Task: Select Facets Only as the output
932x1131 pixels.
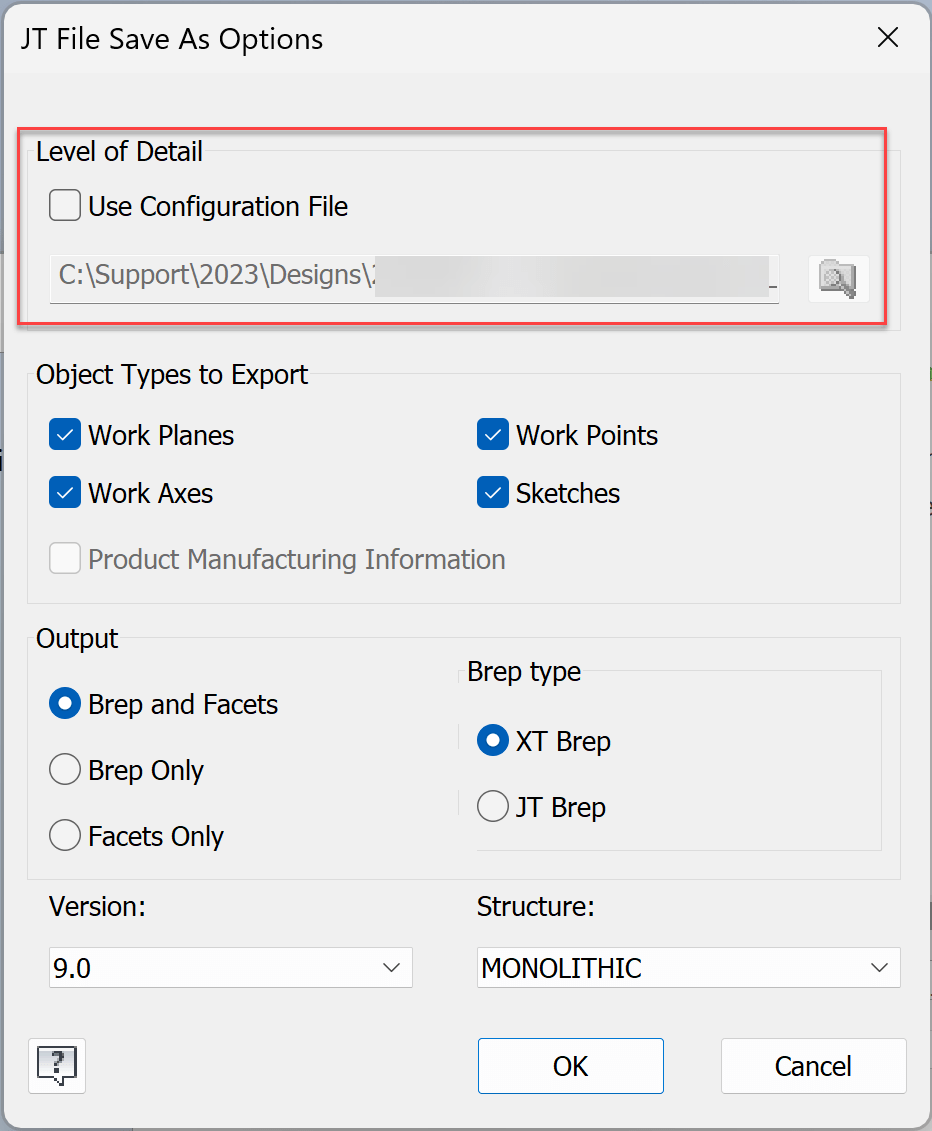Action: point(64,835)
